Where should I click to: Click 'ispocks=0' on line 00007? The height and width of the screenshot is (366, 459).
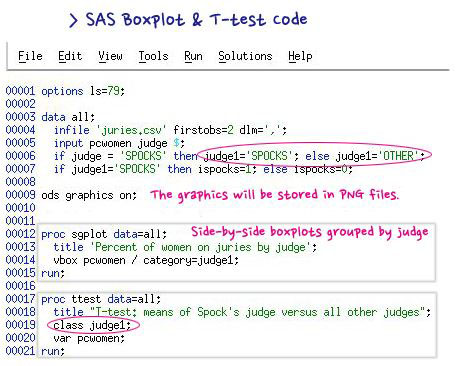[322, 169]
